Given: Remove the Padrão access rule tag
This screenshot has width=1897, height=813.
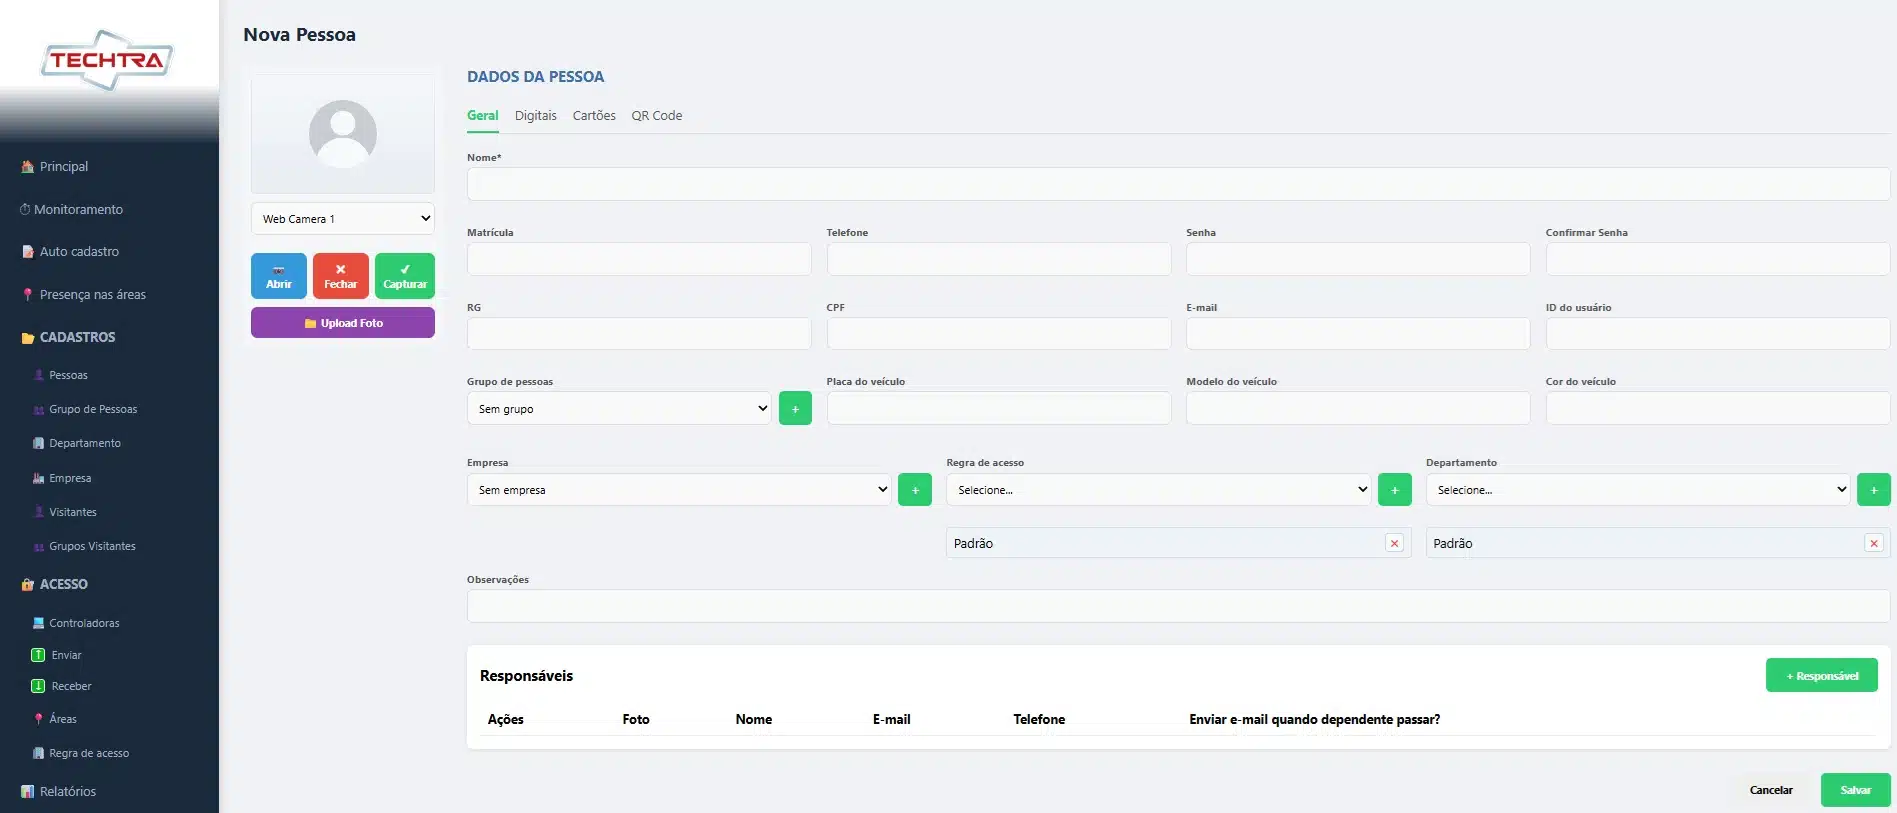Looking at the screenshot, I should [1394, 543].
